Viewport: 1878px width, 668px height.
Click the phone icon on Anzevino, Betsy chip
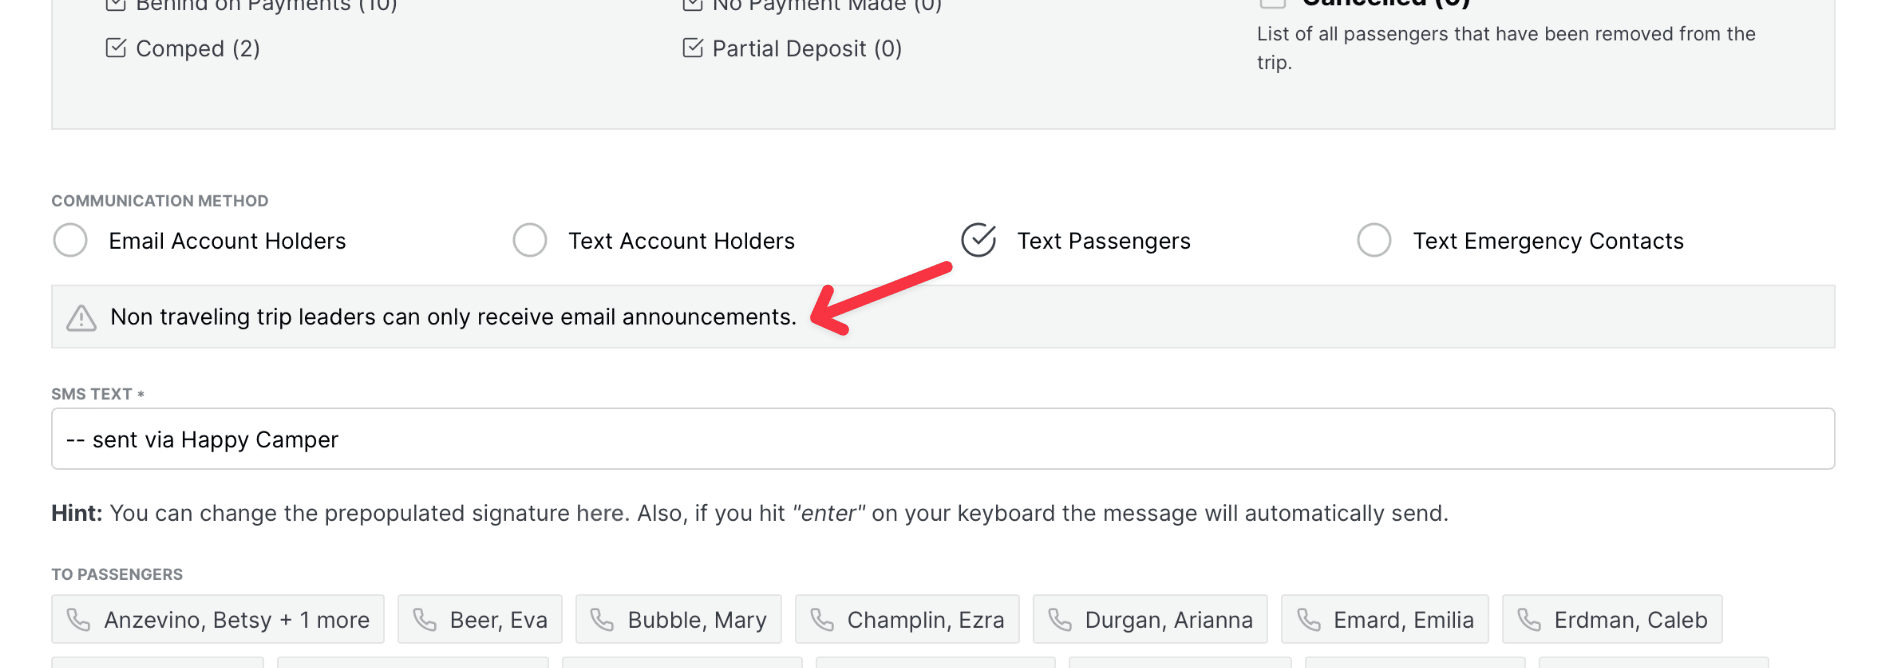[x=79, y=619]
